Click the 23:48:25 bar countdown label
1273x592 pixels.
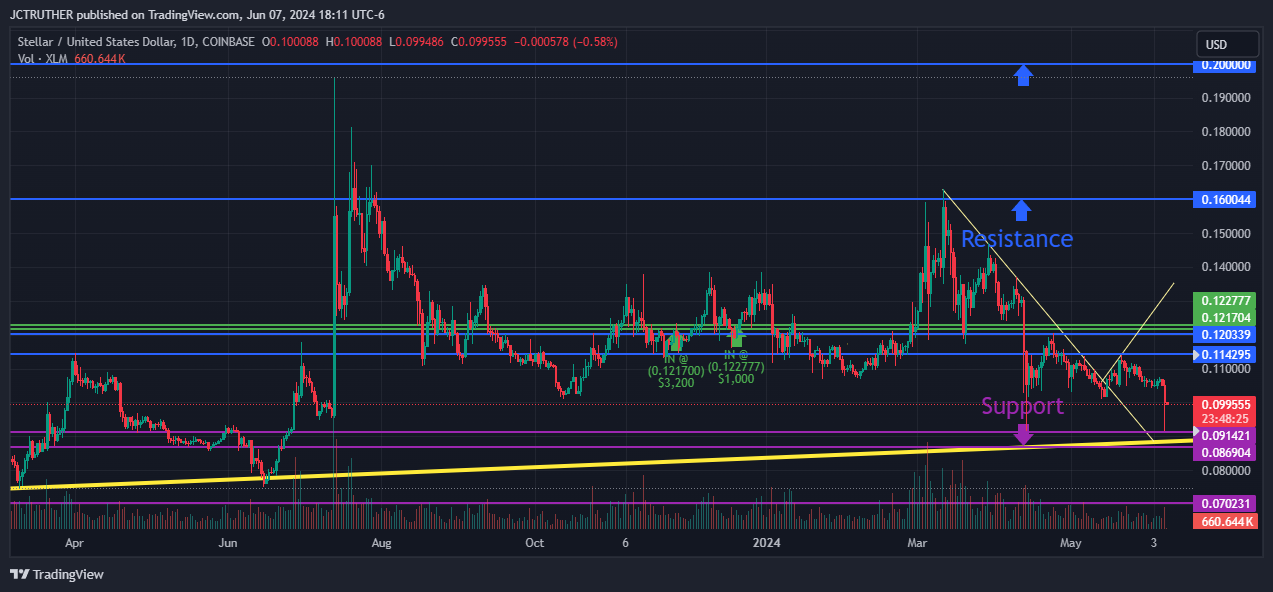coord(1223,419)
